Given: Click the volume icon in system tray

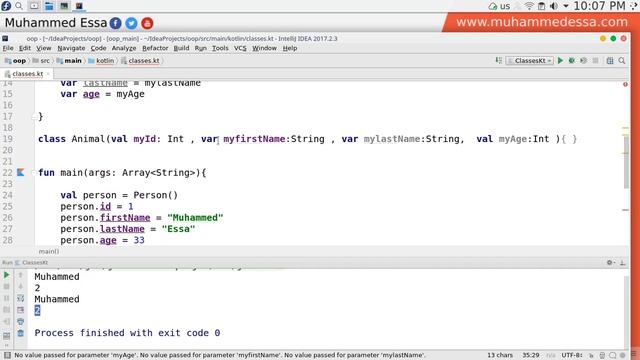Looking at the screenshot, I should (554, 6).
